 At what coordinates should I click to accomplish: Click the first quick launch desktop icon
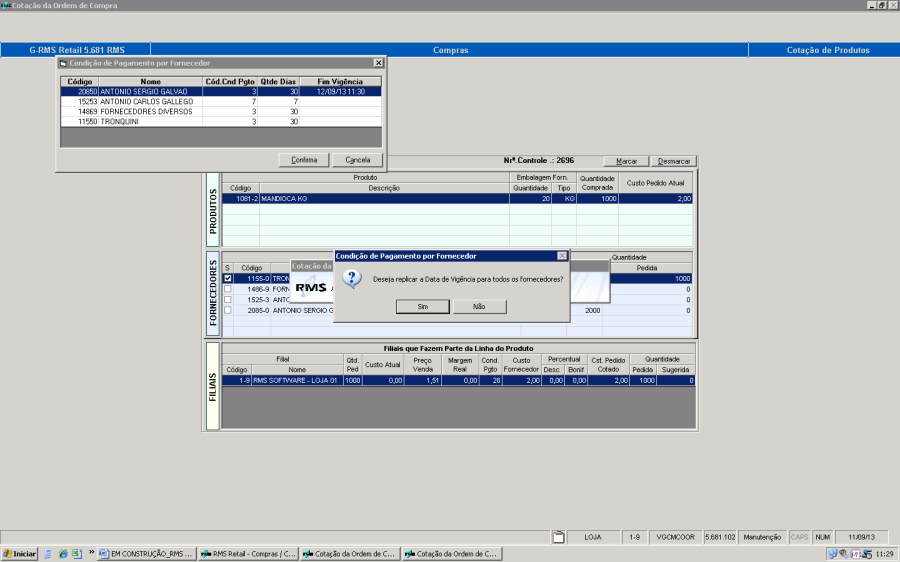pyautogui.click(x=48, y=554)
